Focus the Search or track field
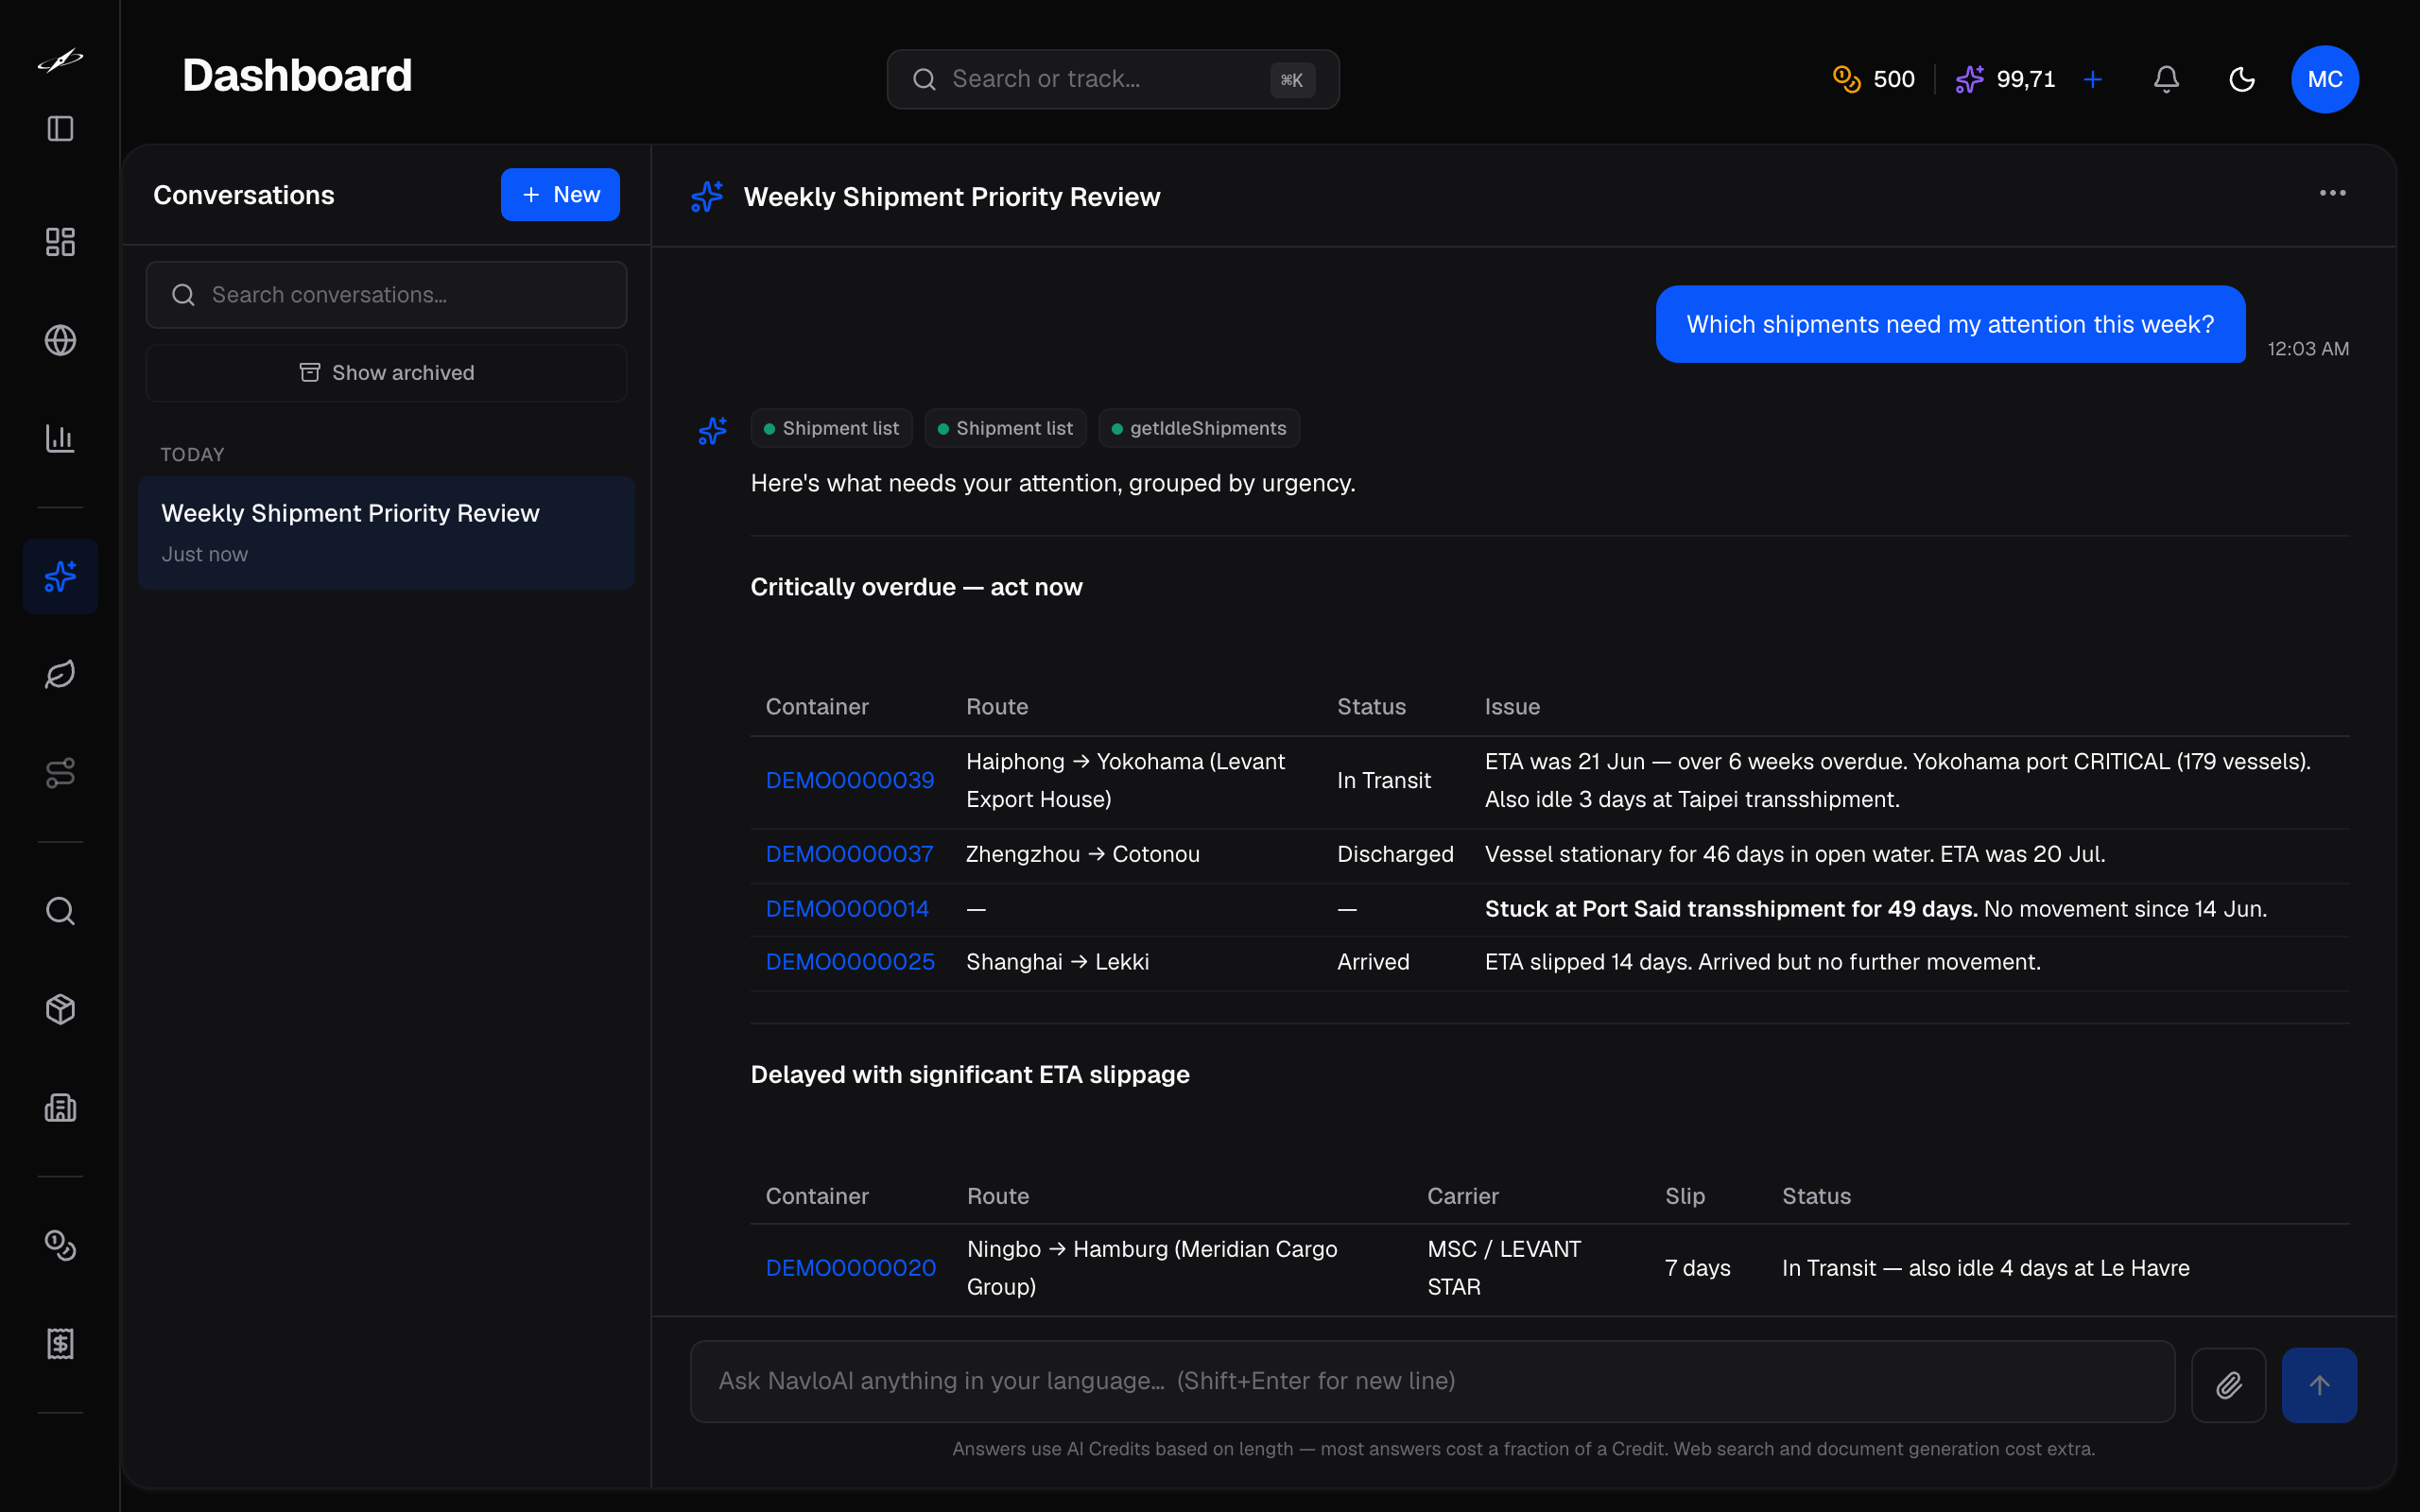 tap(1112, 79)
